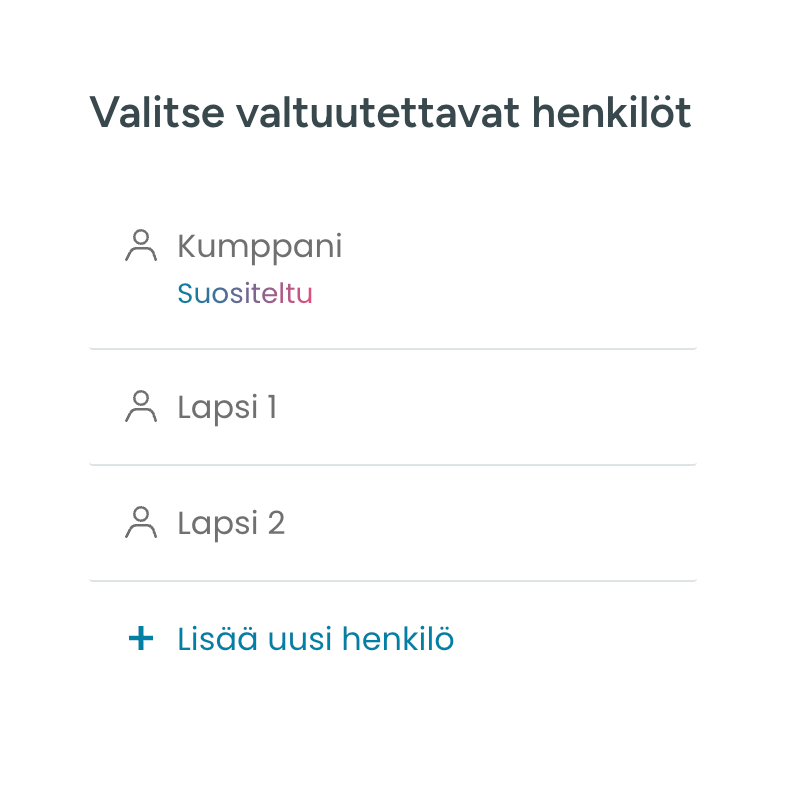Click the Valitse valtuutettavat henkilöt heading

[390, 113]
